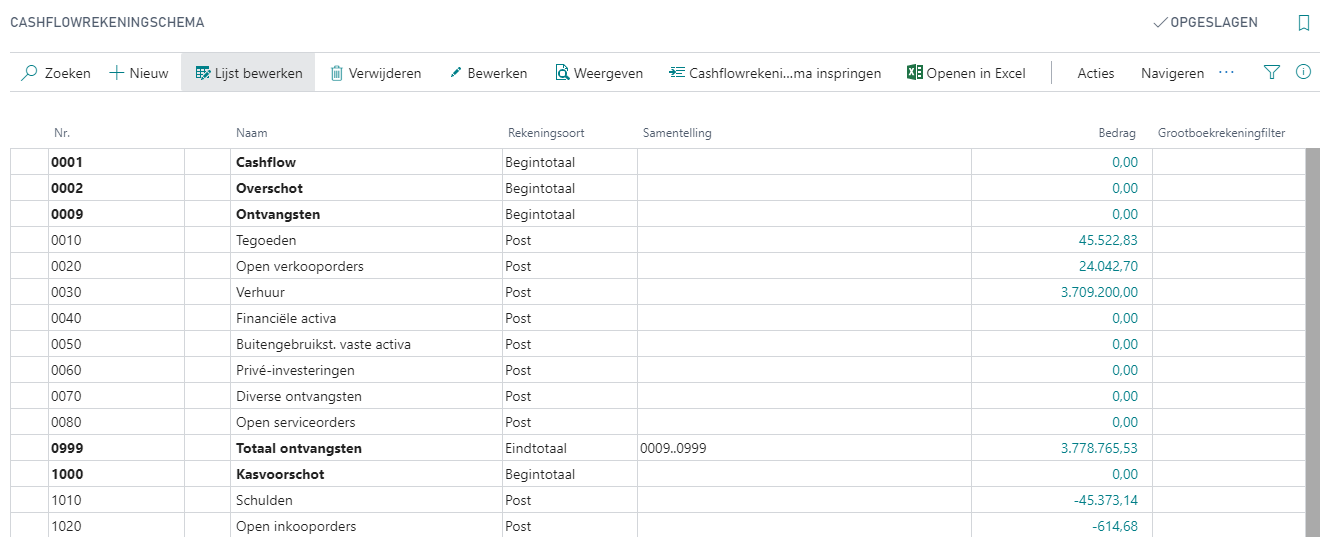Sort by the Bedrag column header
Screen dimensions: 1332x537
click(1118, 133)
